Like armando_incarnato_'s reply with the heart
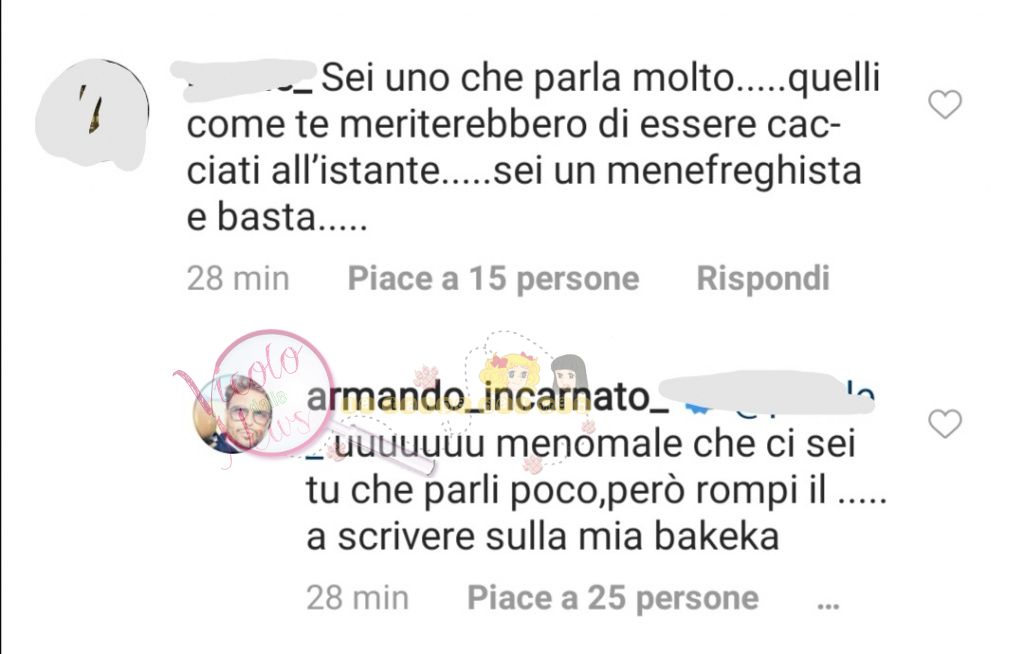The height and width of the screenshot is (654, 1024). (x=945, y=424)
